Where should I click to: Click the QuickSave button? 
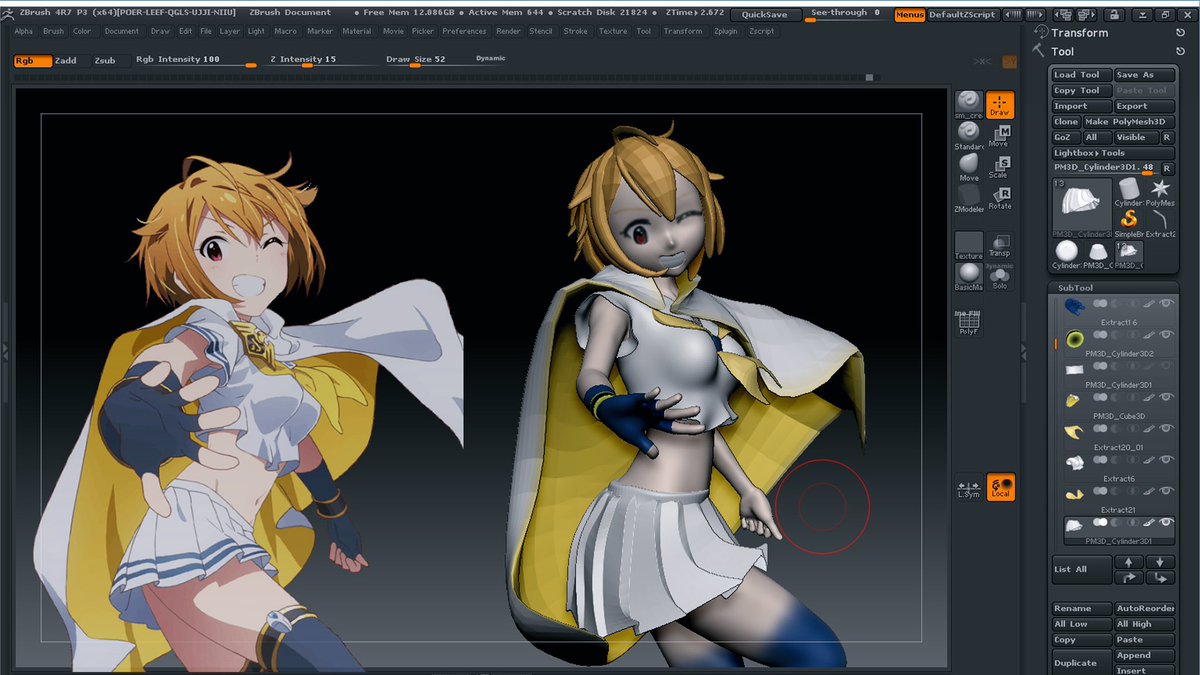point(765,15)
